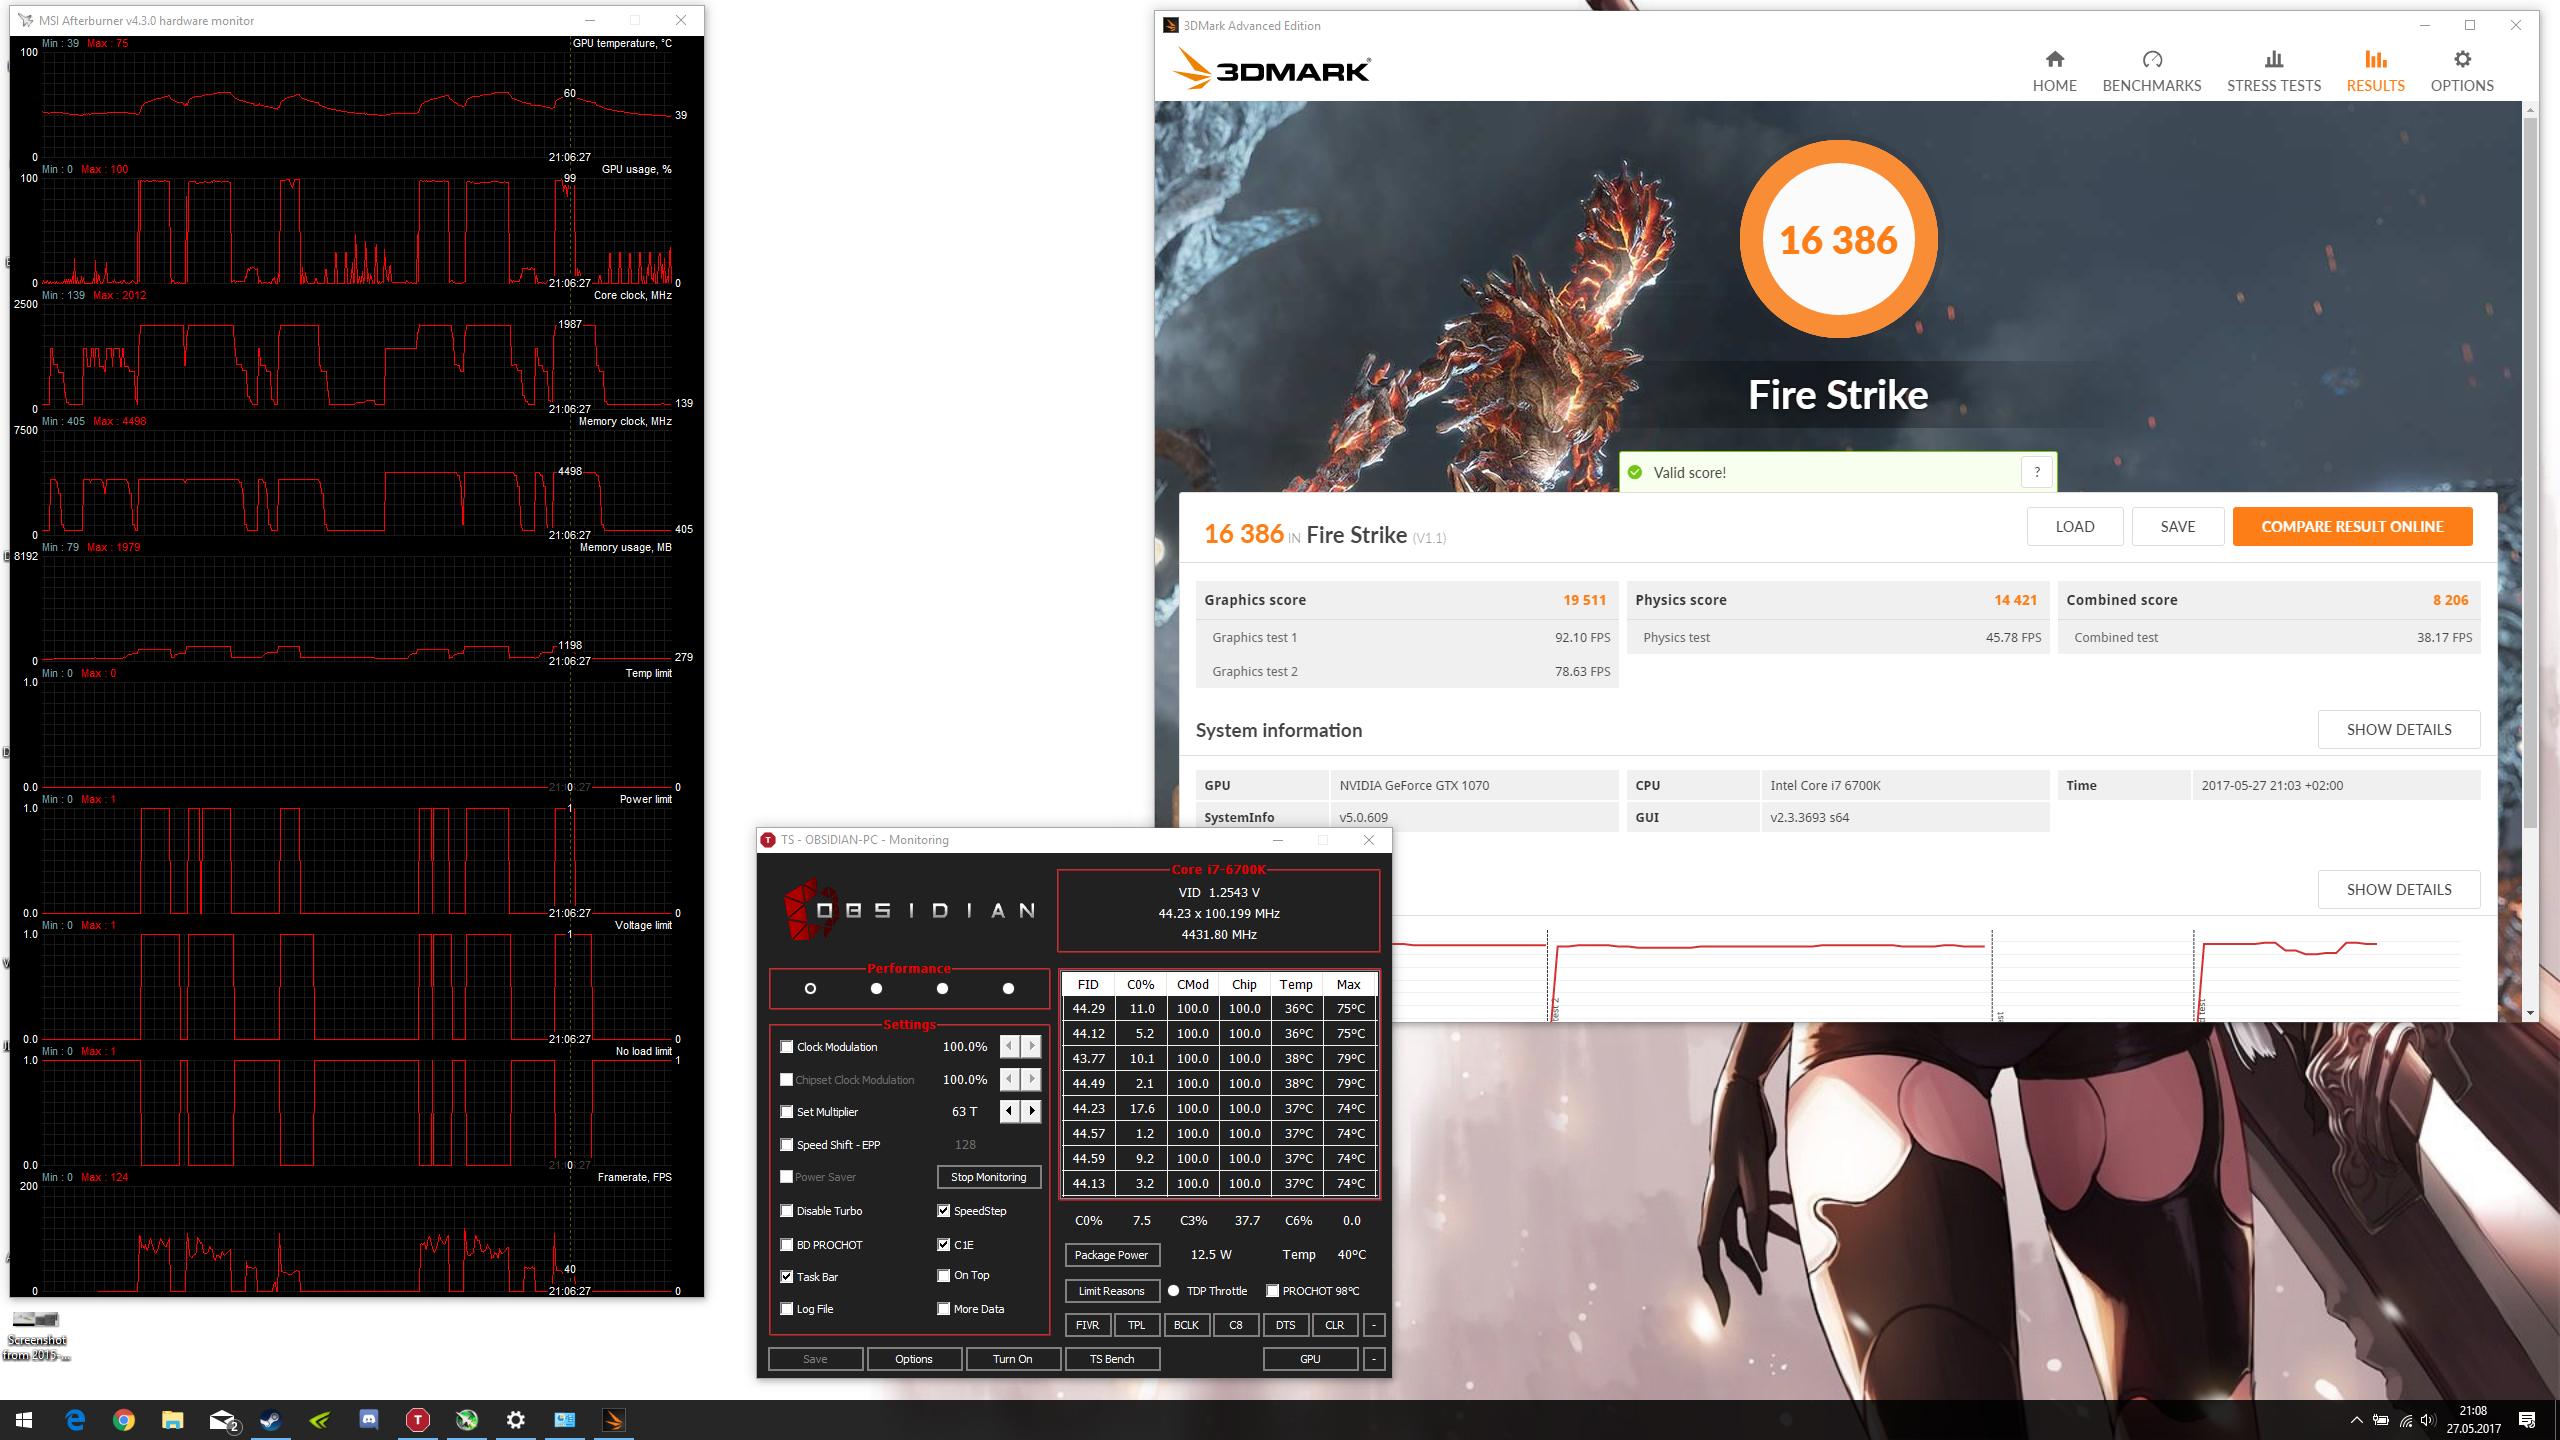Select the second Performance profile radio
Viewport: 2560px width, 1440px height.
[876, 989]
